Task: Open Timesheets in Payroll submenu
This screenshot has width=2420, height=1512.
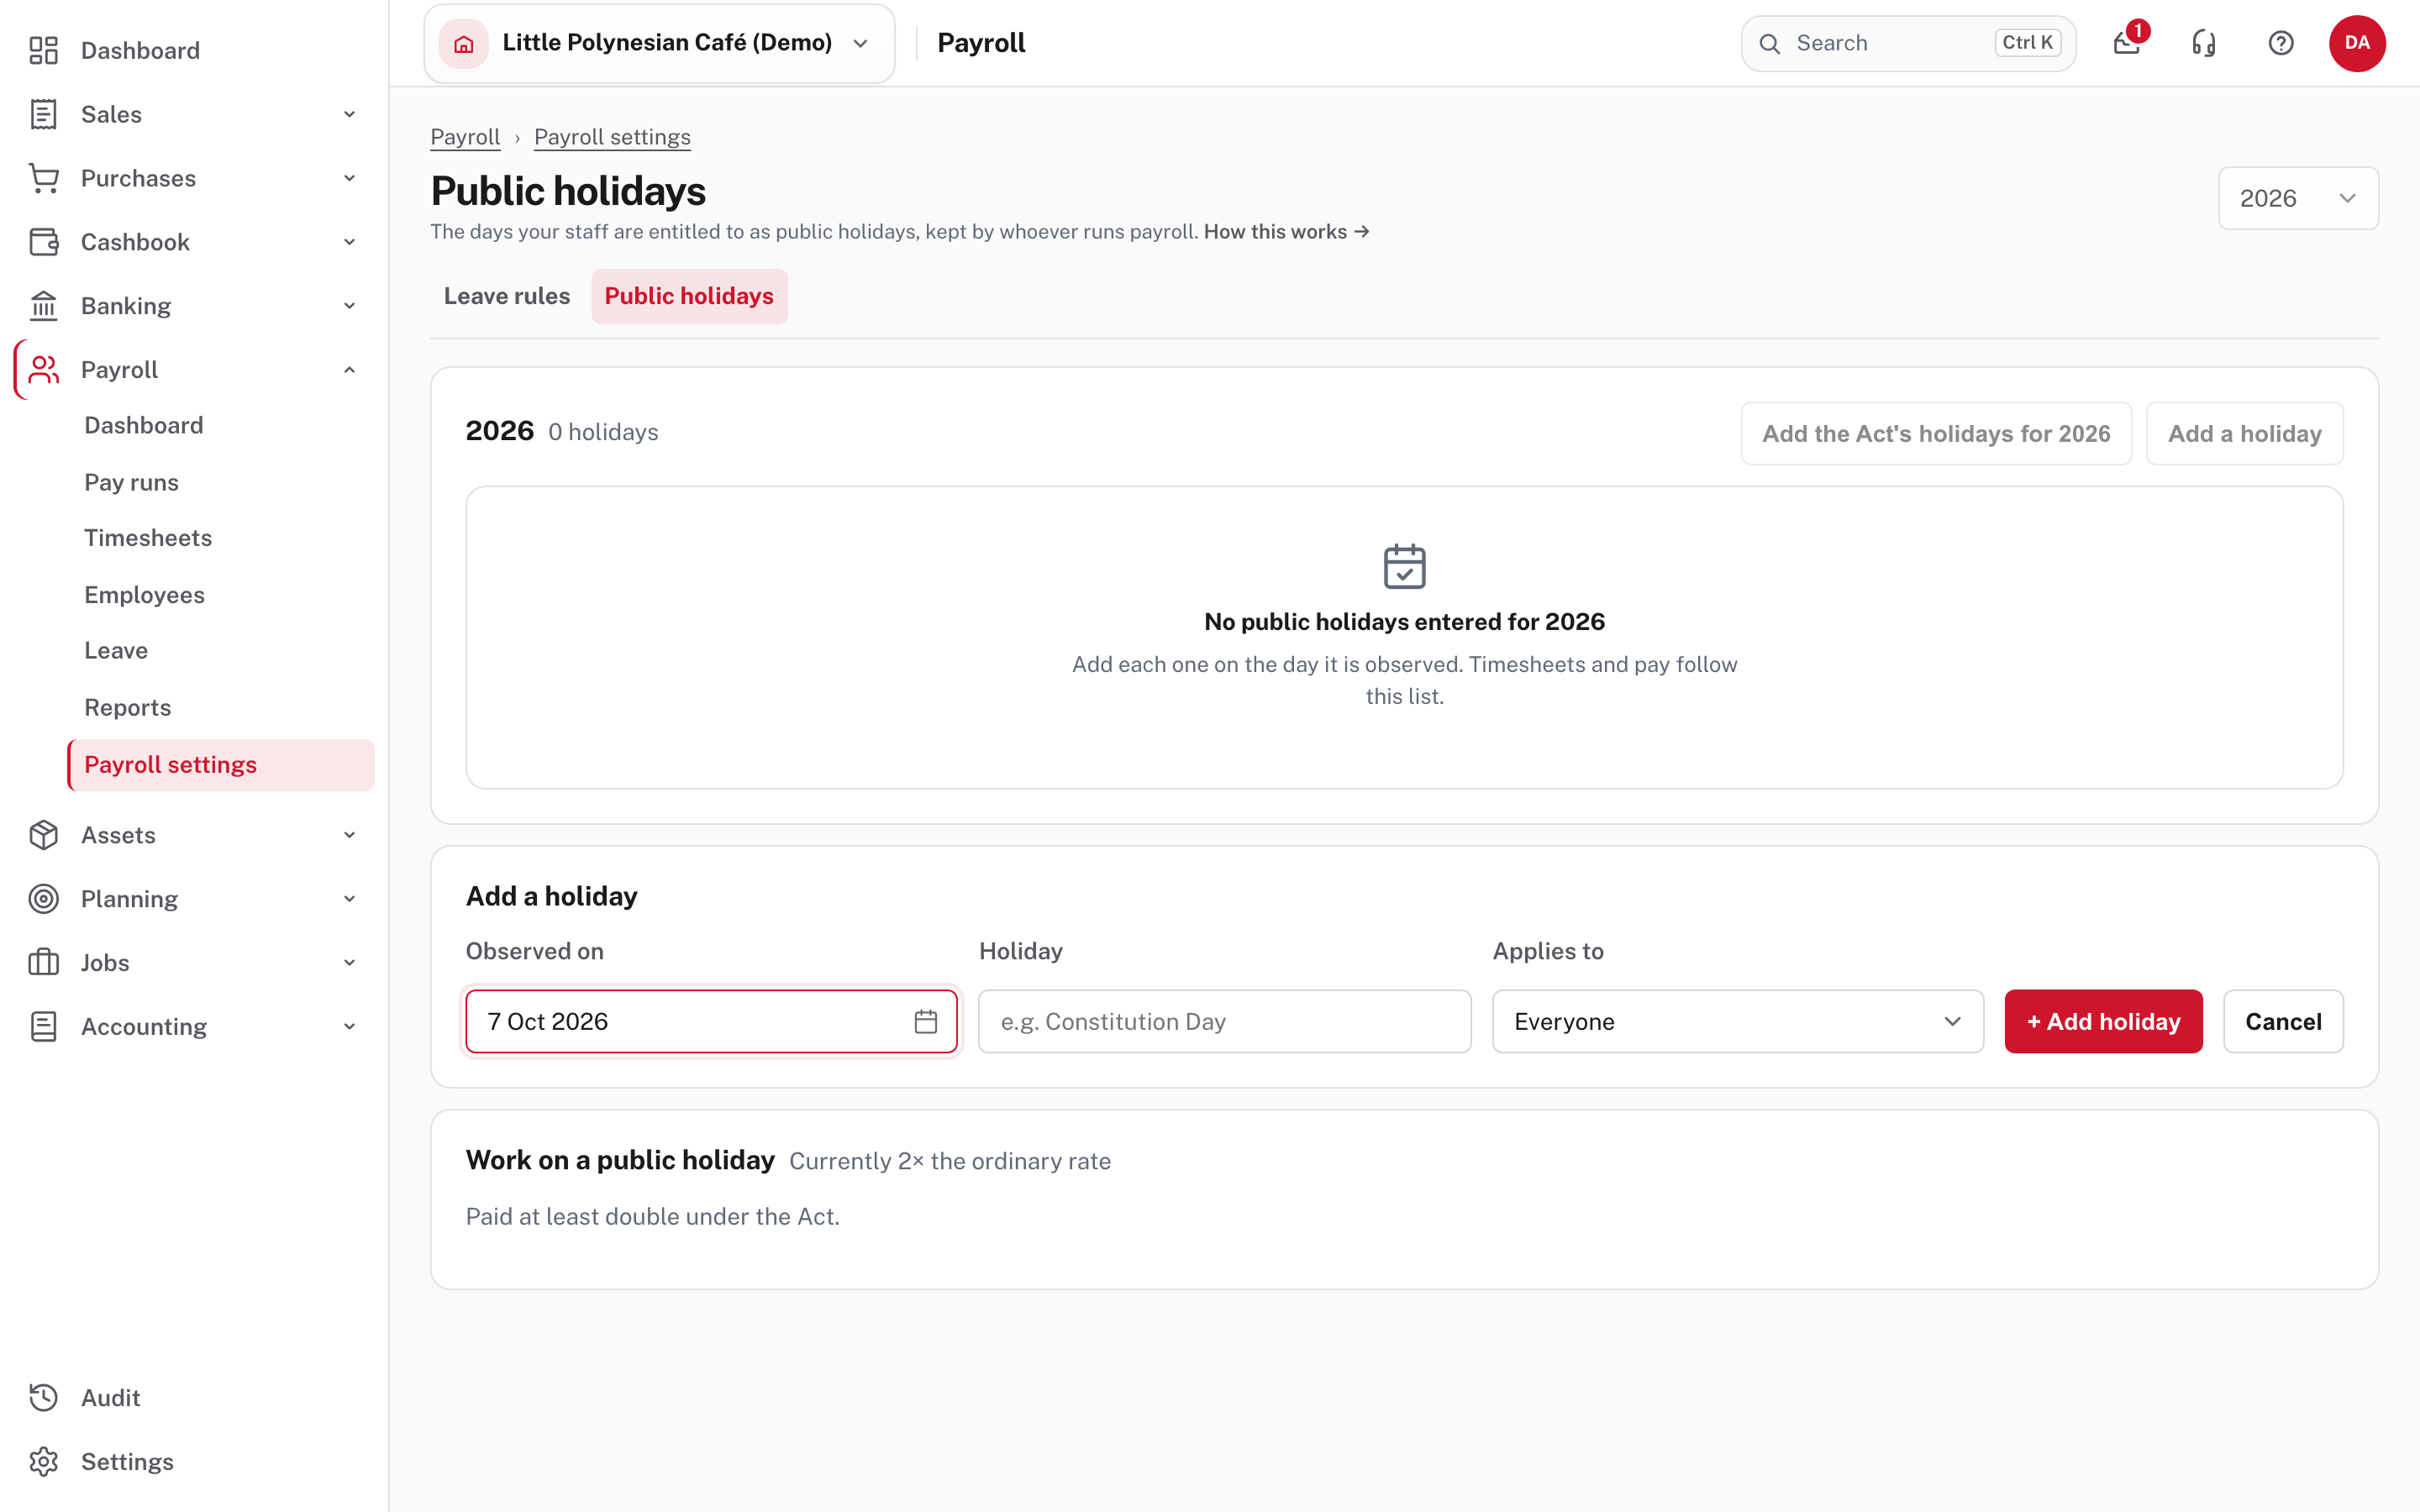Action: point(148,538)
